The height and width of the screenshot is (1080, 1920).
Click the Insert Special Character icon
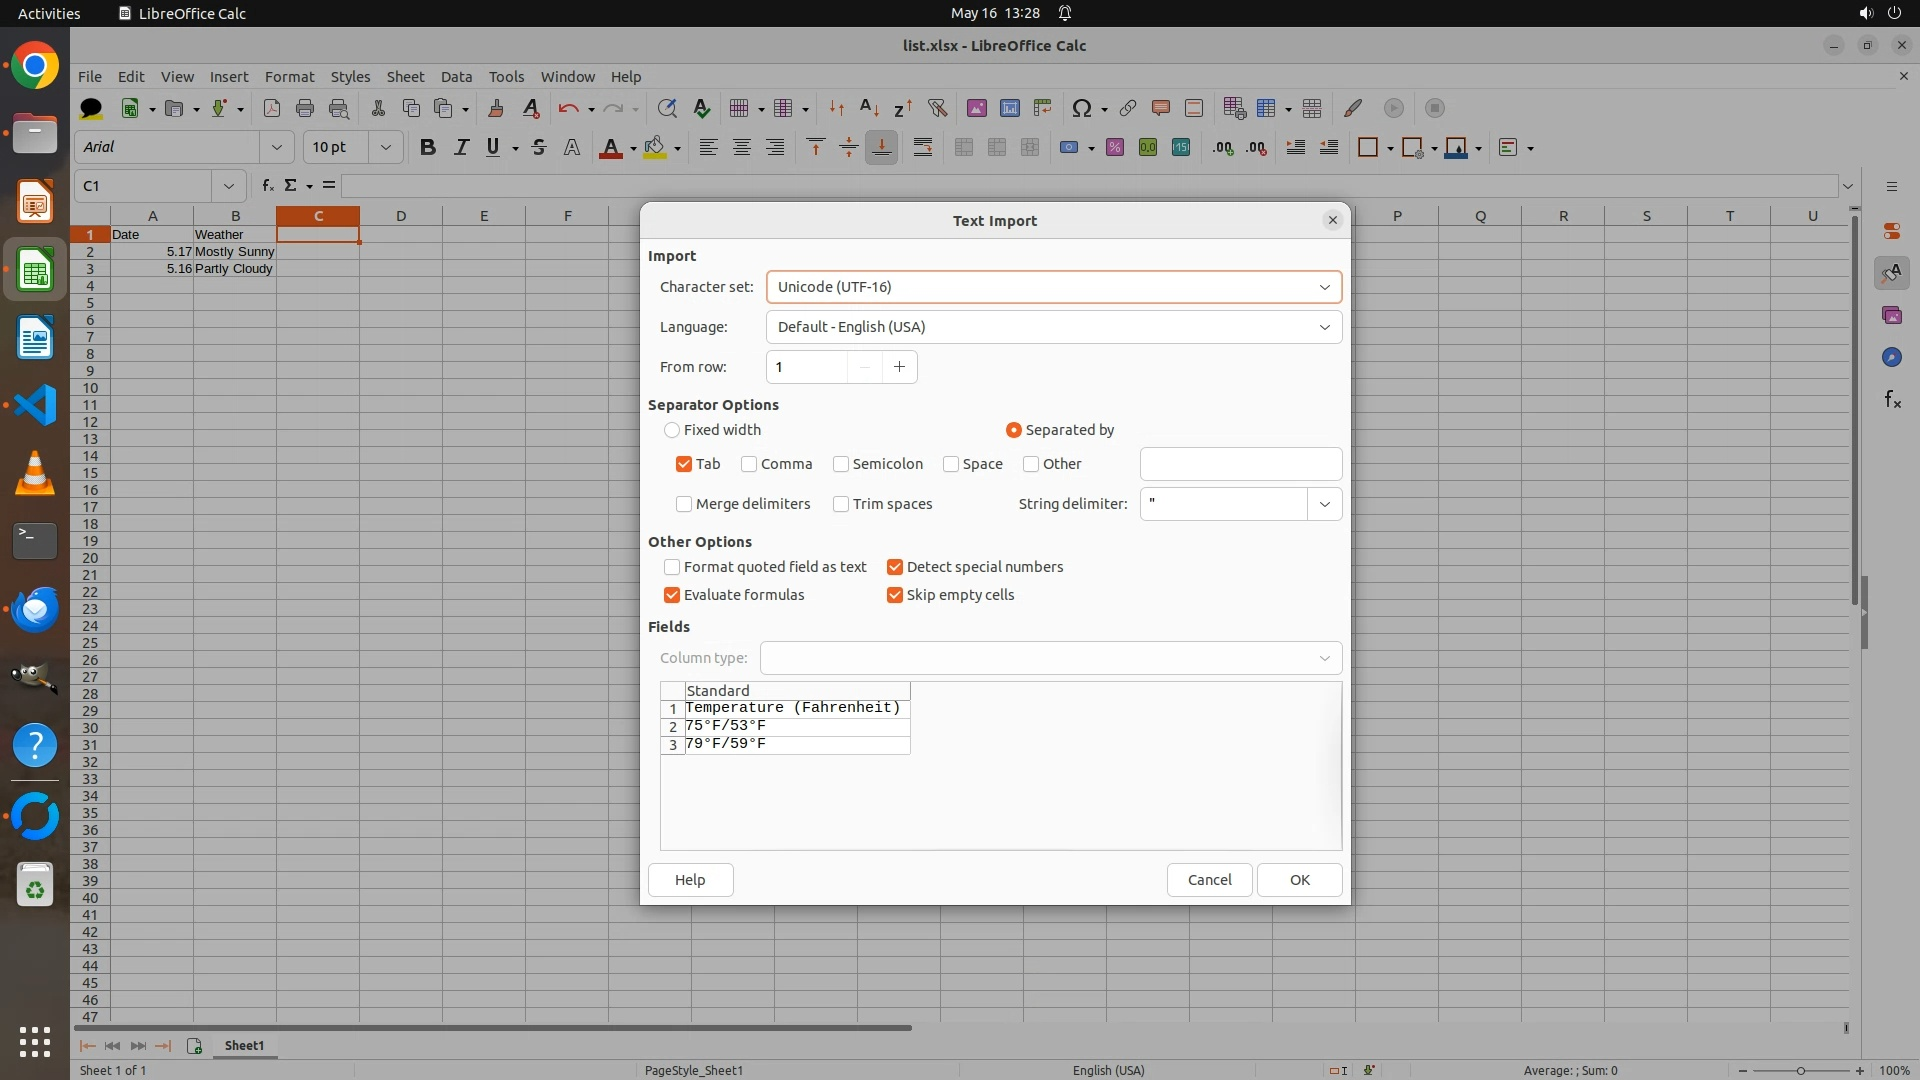(x=1081, y=108)
